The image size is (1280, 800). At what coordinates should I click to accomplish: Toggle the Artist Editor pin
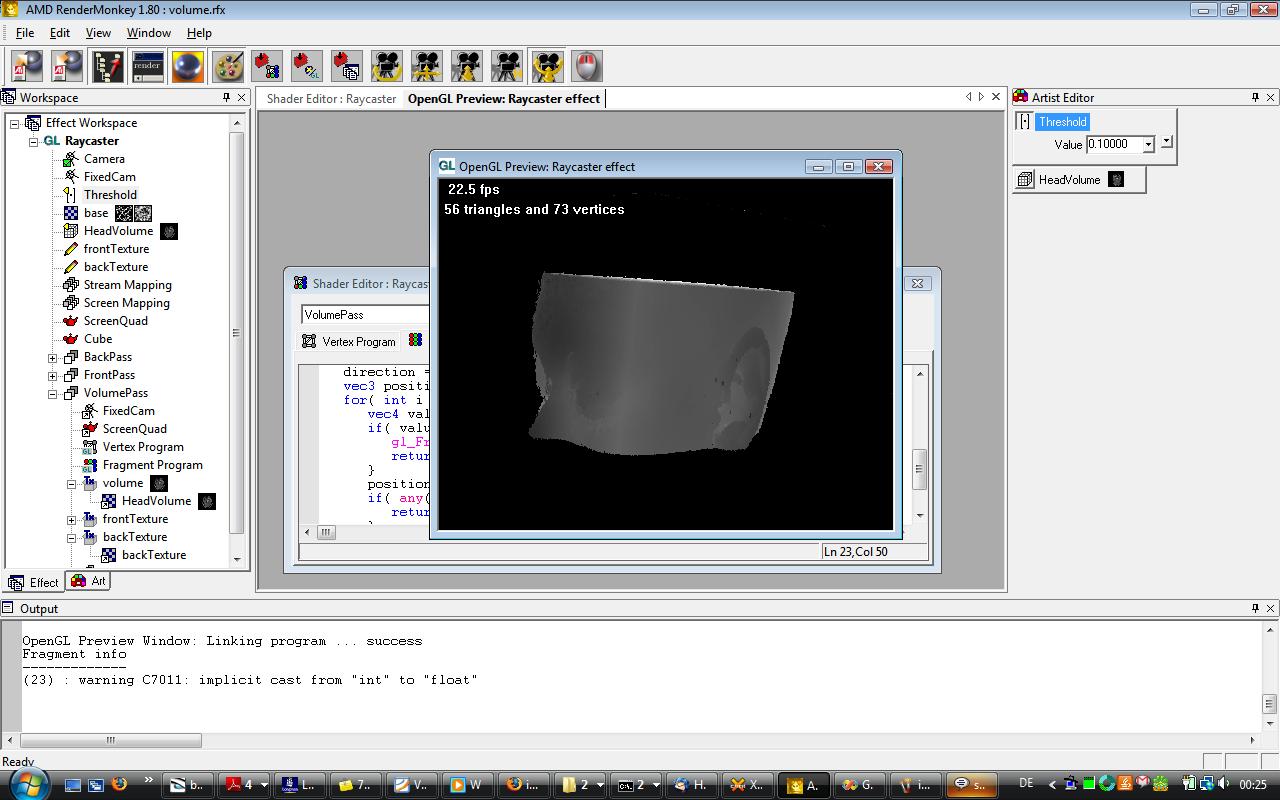1255,97
